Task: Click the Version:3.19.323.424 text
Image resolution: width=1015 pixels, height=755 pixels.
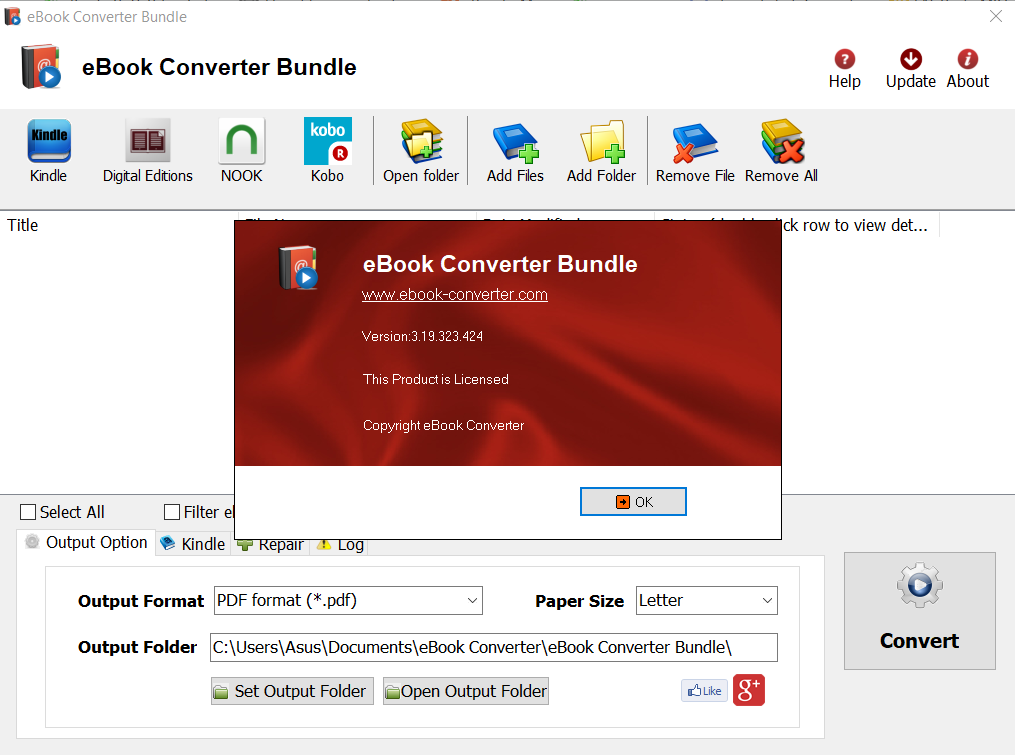Action: (422, 336)
